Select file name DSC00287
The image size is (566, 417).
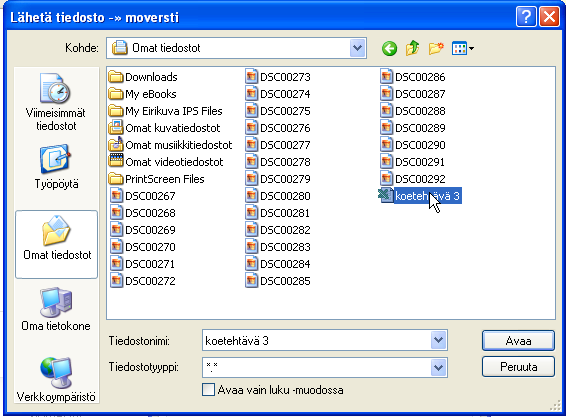tap(420, 94)
